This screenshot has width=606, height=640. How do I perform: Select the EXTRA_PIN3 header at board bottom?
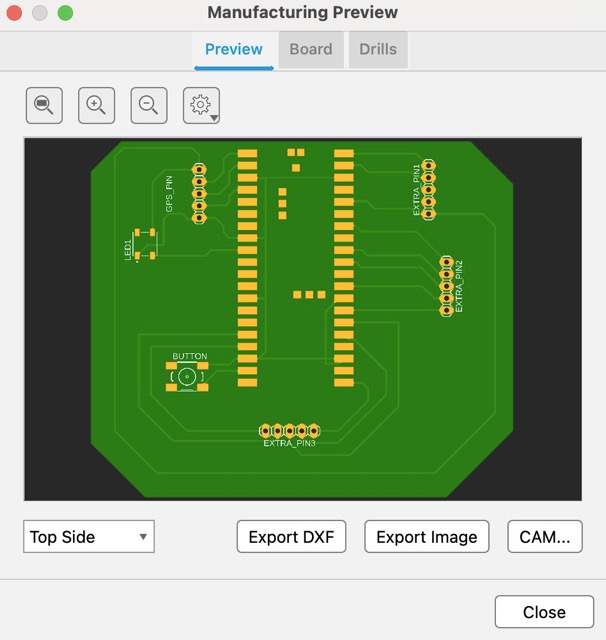[x=289, y=430]
